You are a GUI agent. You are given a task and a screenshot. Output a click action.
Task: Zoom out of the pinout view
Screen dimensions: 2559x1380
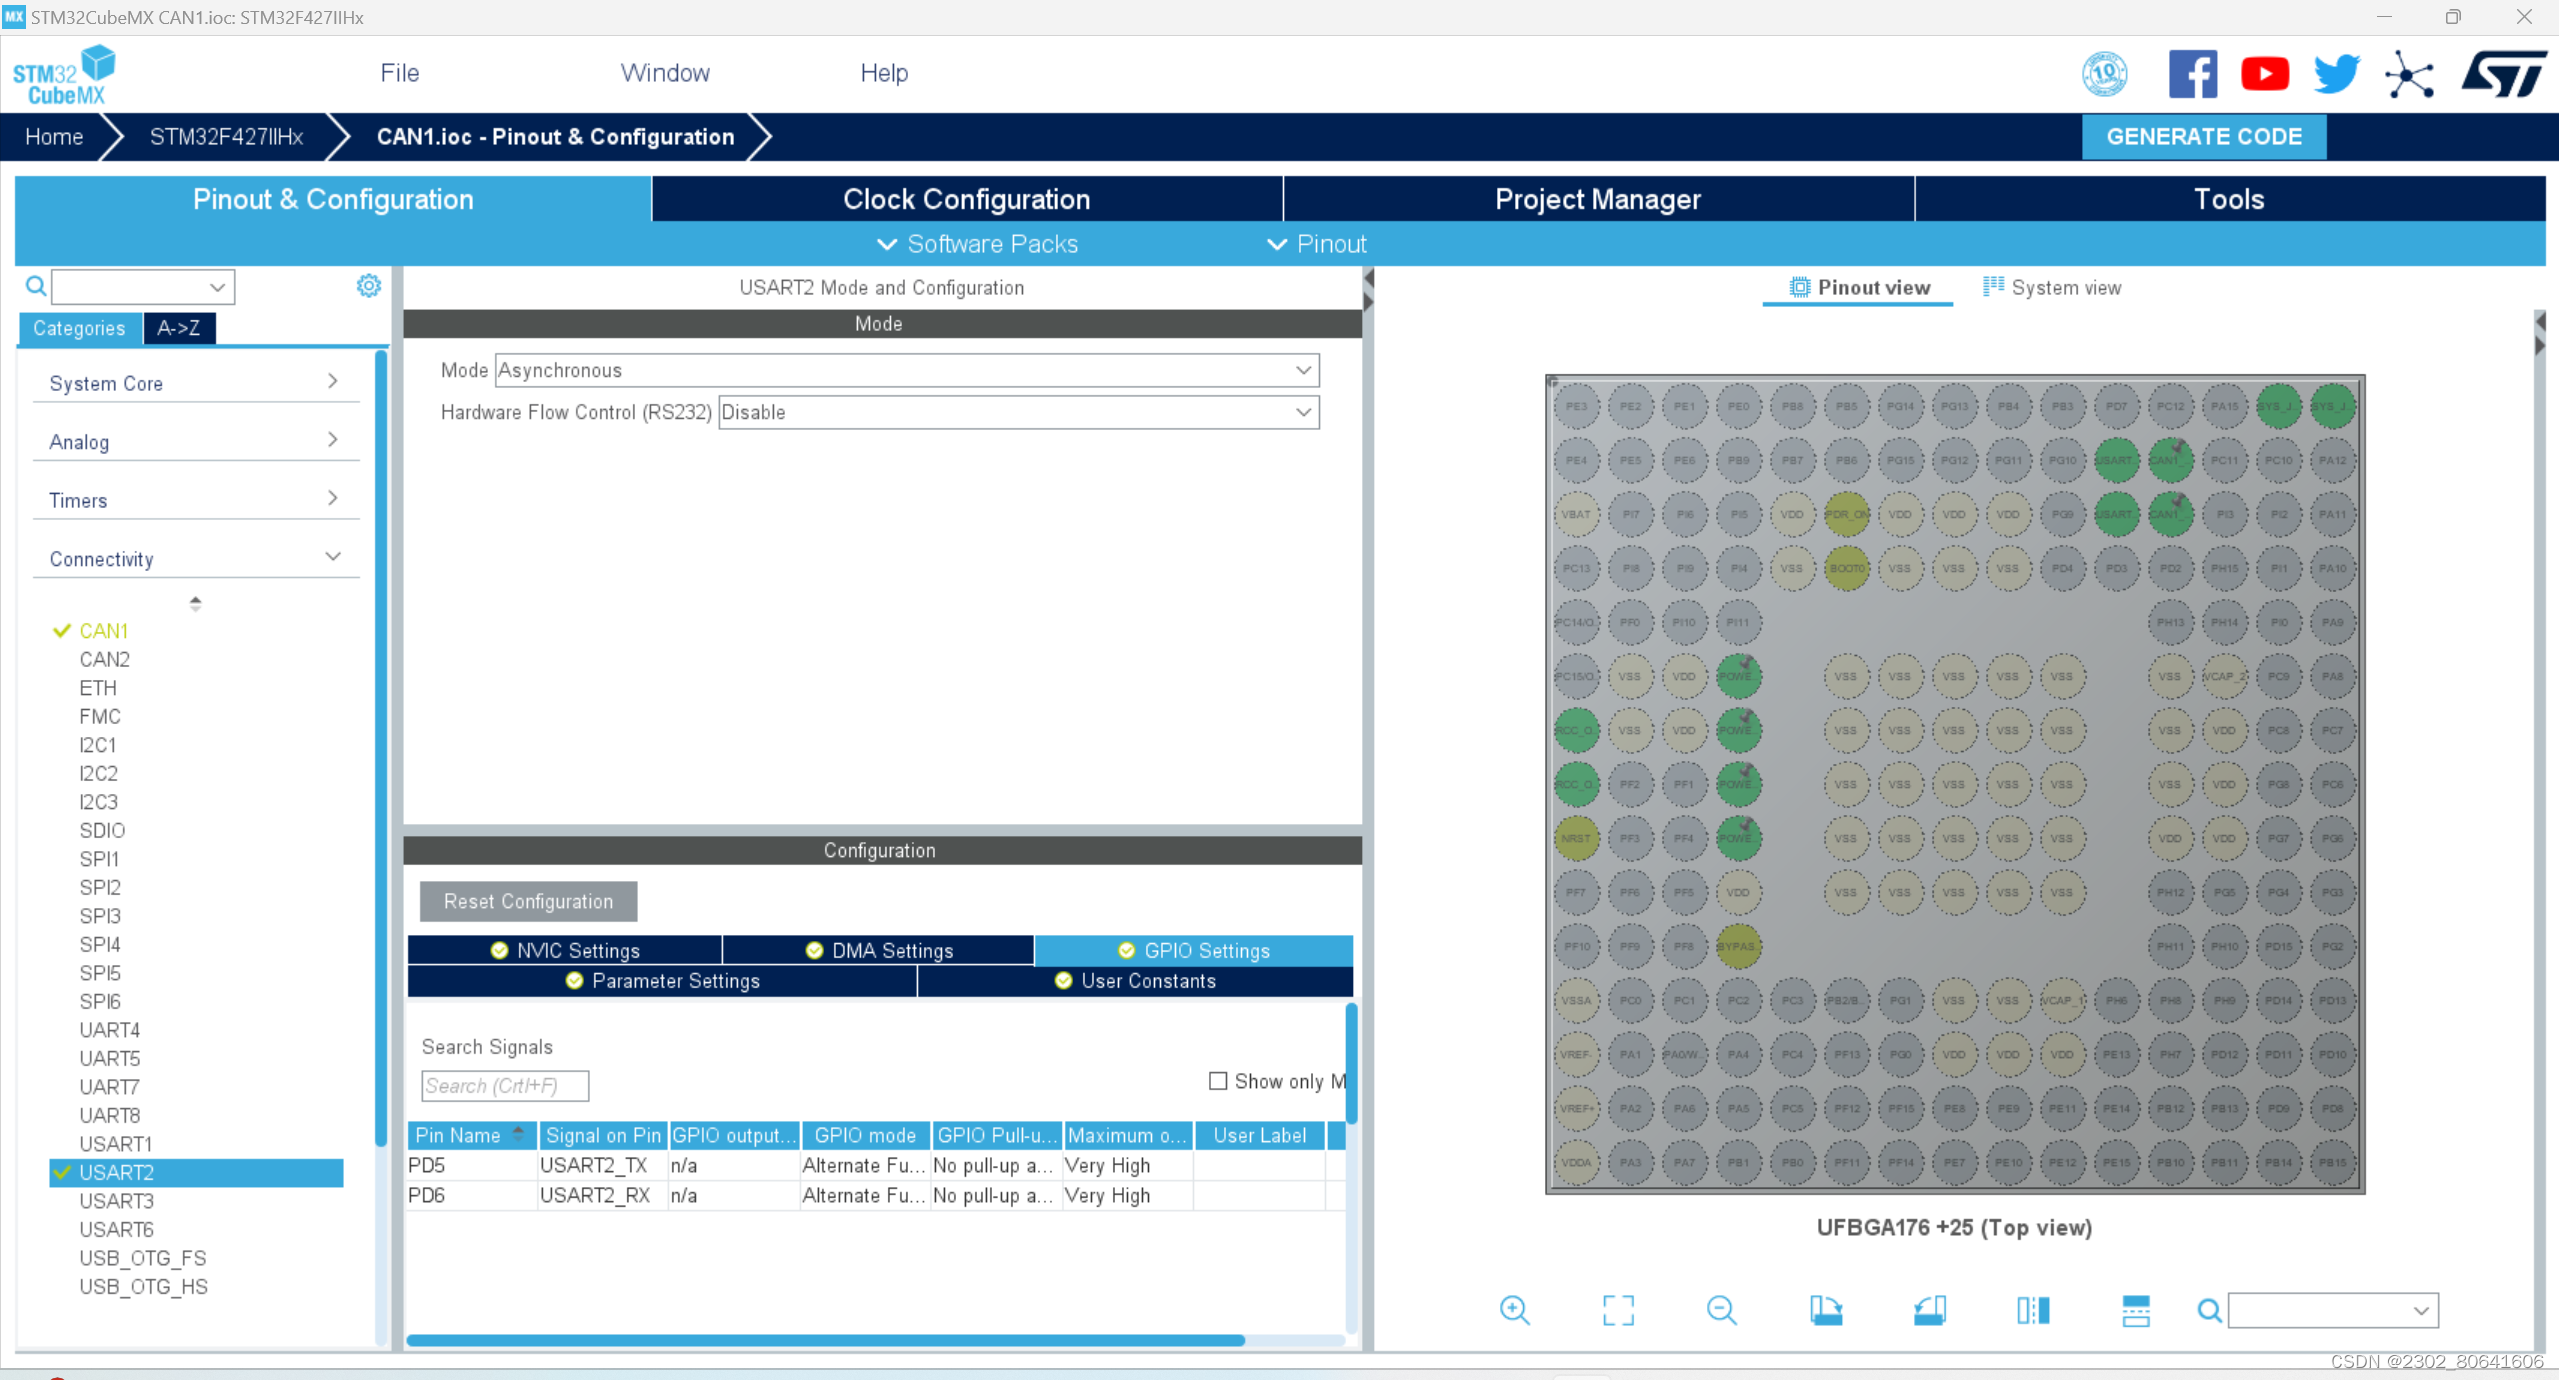1721,1309
